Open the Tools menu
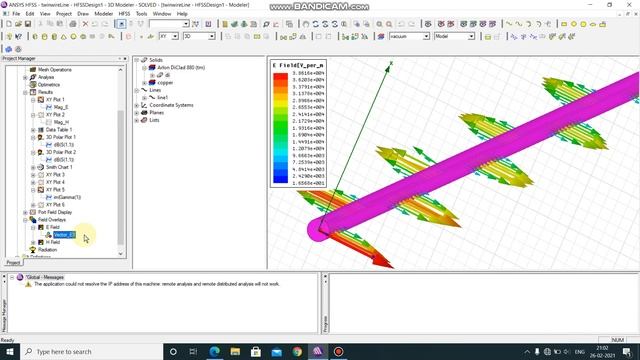This screenshot has width=640, height=360. coord(141,13)
